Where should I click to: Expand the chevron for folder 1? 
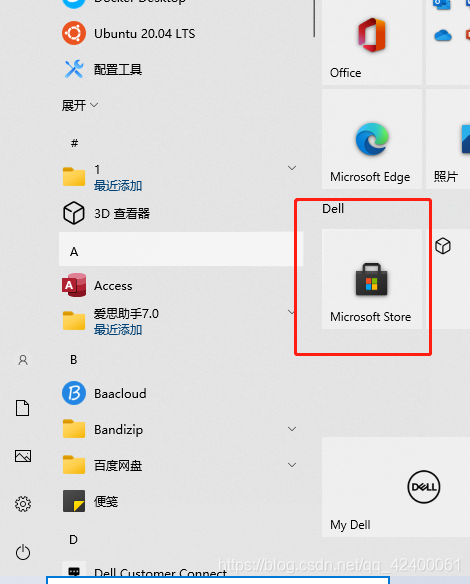click(x=292, y=168)
